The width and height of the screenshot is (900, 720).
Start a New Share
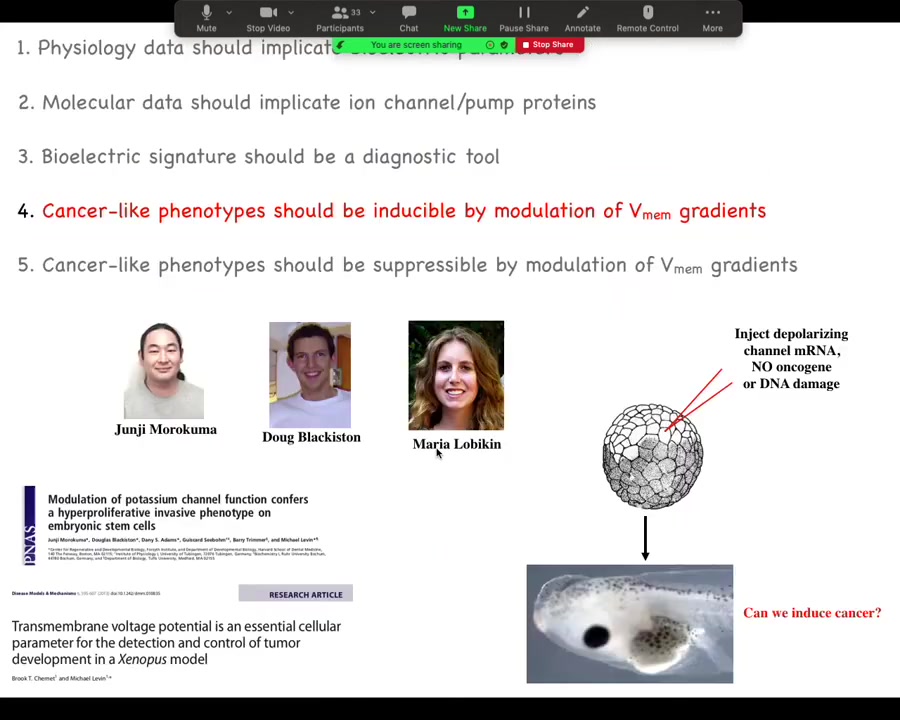pyautogui.click(x=465, y=18)
